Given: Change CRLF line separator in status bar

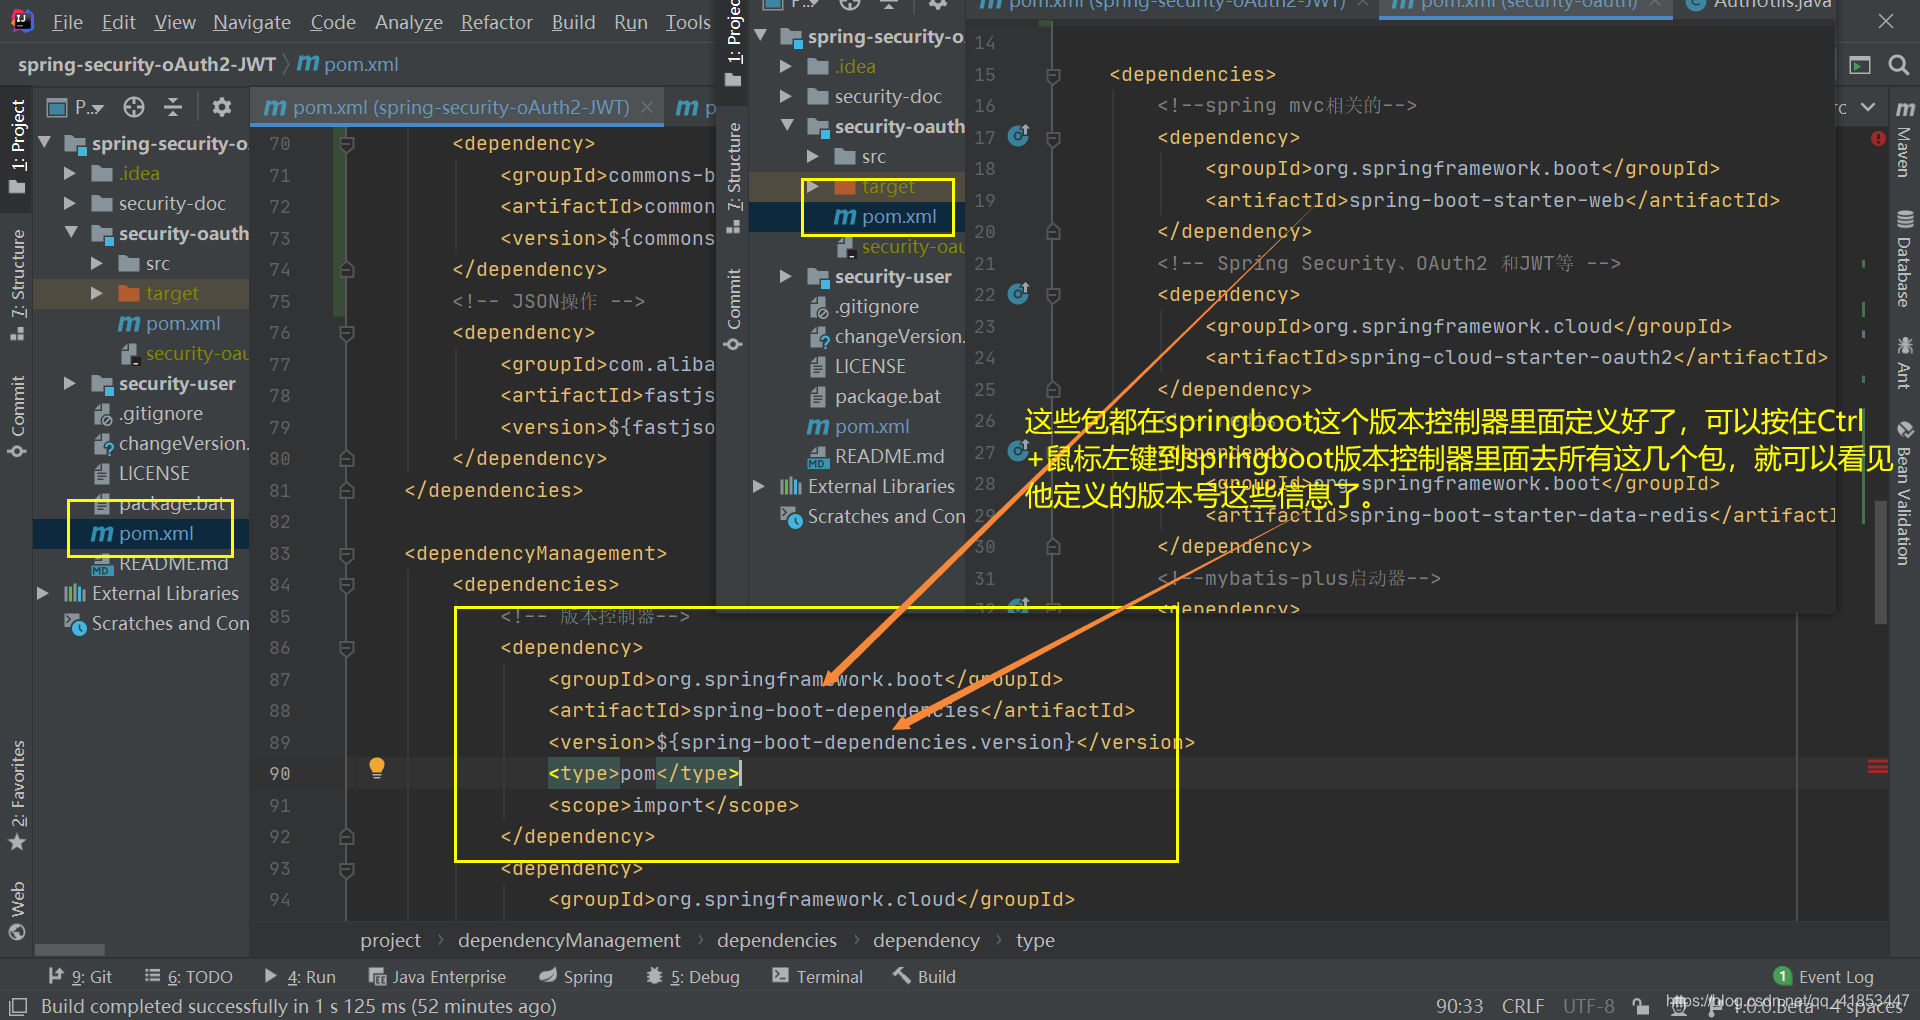Looking at the screenshot, I should tap(1522, 1006).
